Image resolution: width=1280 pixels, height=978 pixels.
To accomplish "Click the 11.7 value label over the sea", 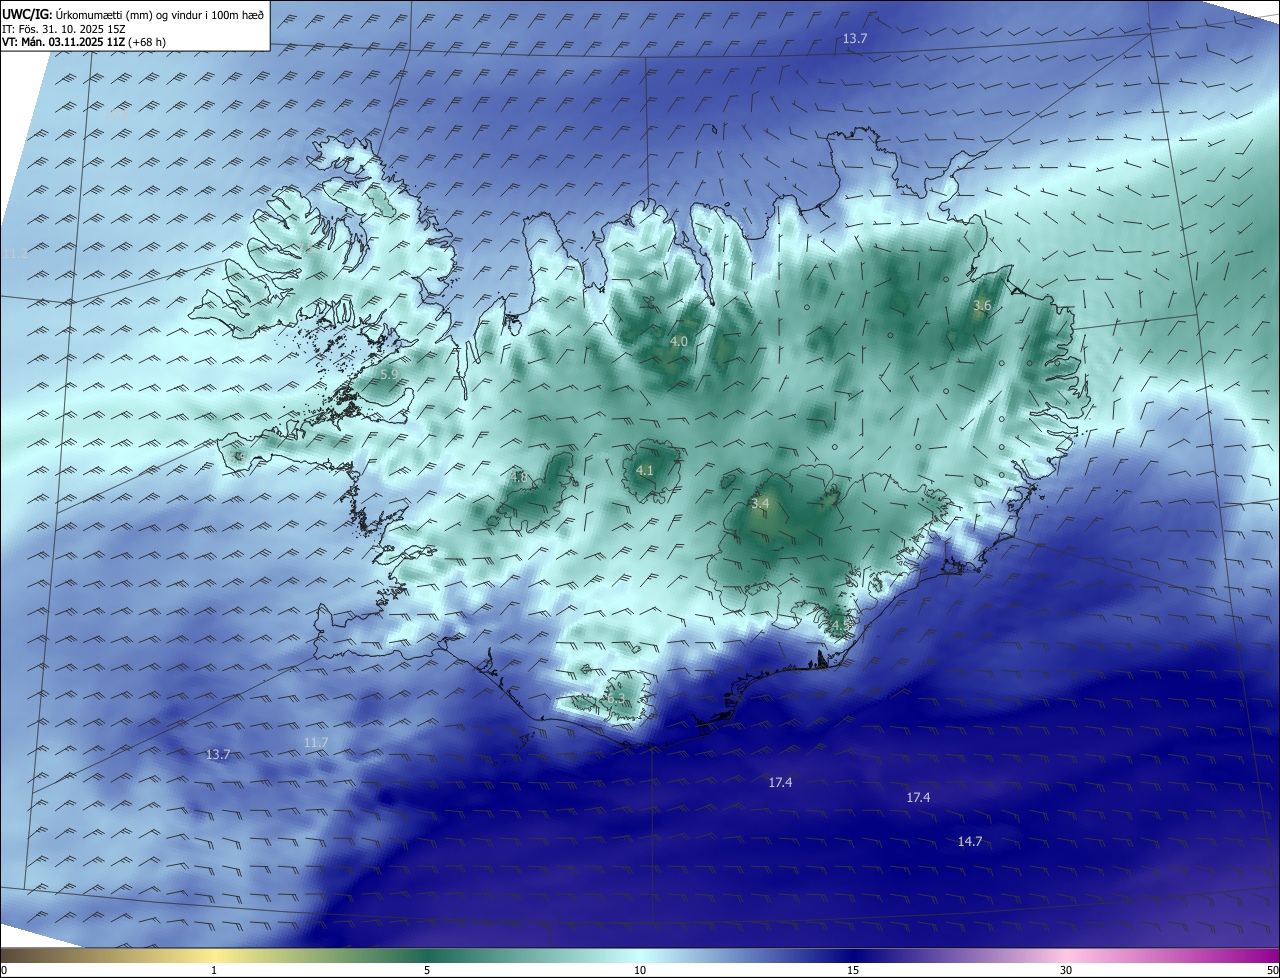I will (315, 742).
